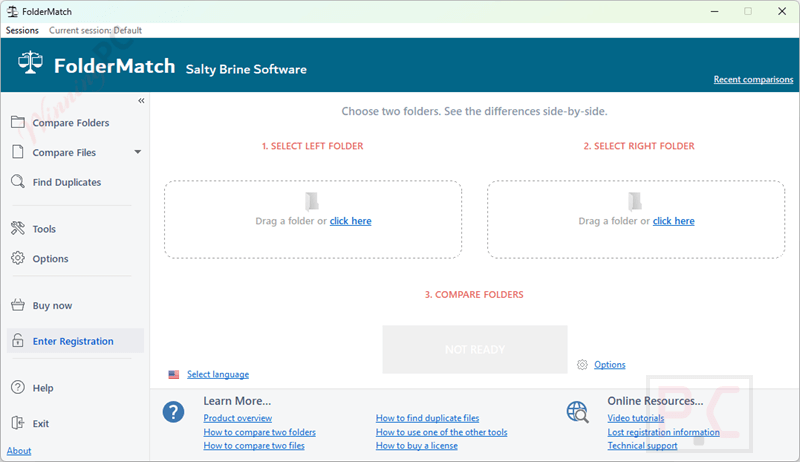Open the About link
Image resolution: width=800 pixels, height=462 pixels.
(19, 451)
